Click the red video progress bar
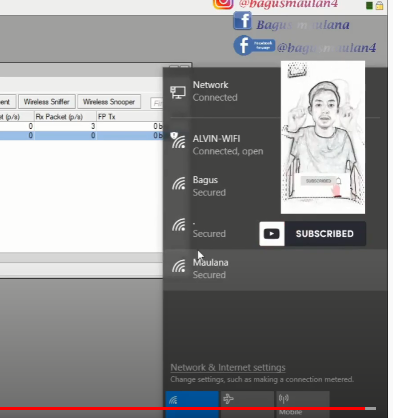This screenshot has width=393, height=418. pos(183,408)
